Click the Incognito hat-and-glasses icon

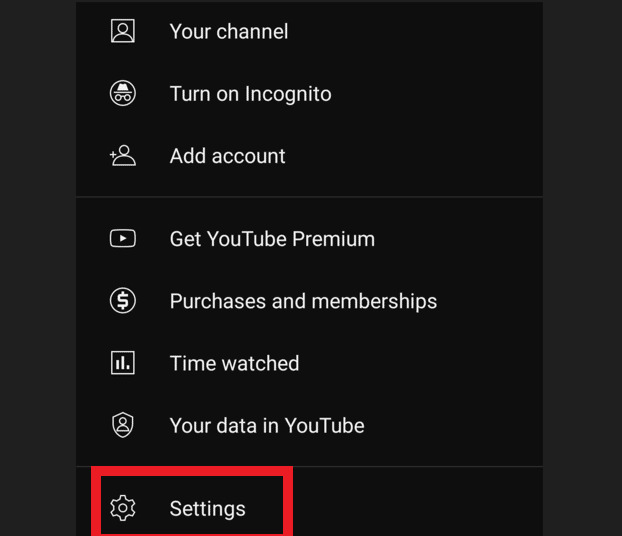coord(123,93)
